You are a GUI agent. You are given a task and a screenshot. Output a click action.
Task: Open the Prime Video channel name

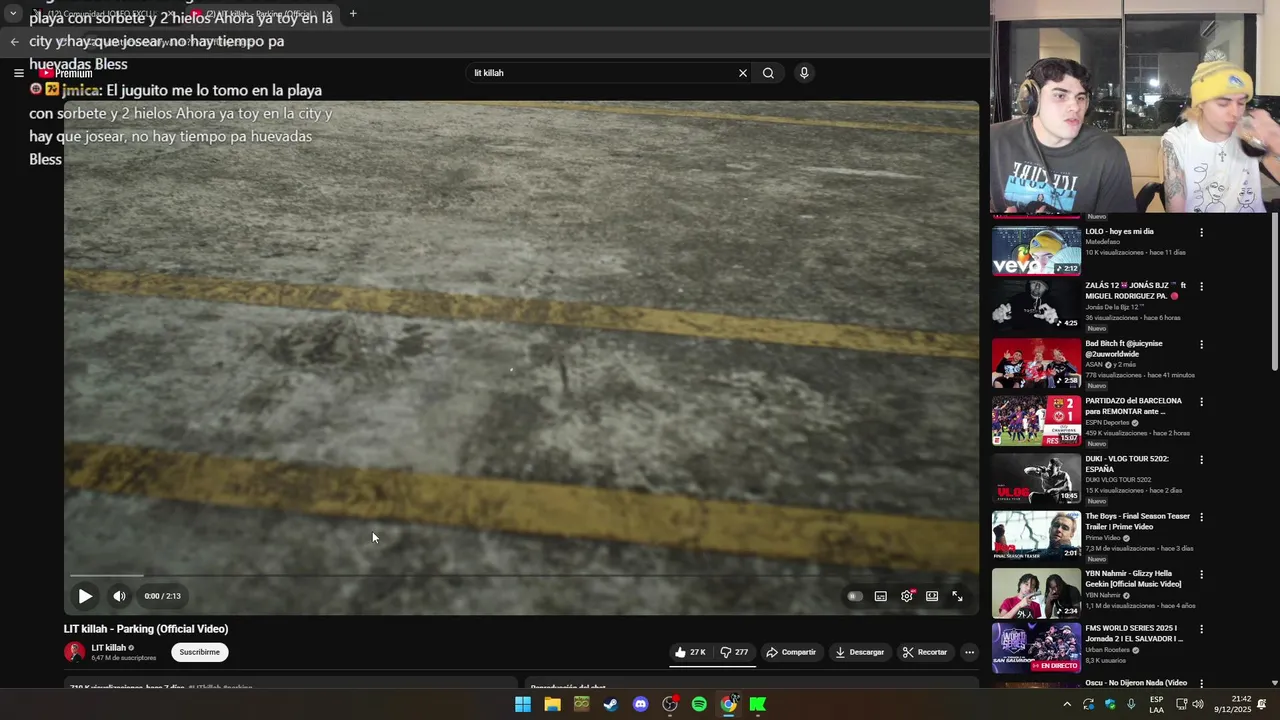[x=1103, y=538]
